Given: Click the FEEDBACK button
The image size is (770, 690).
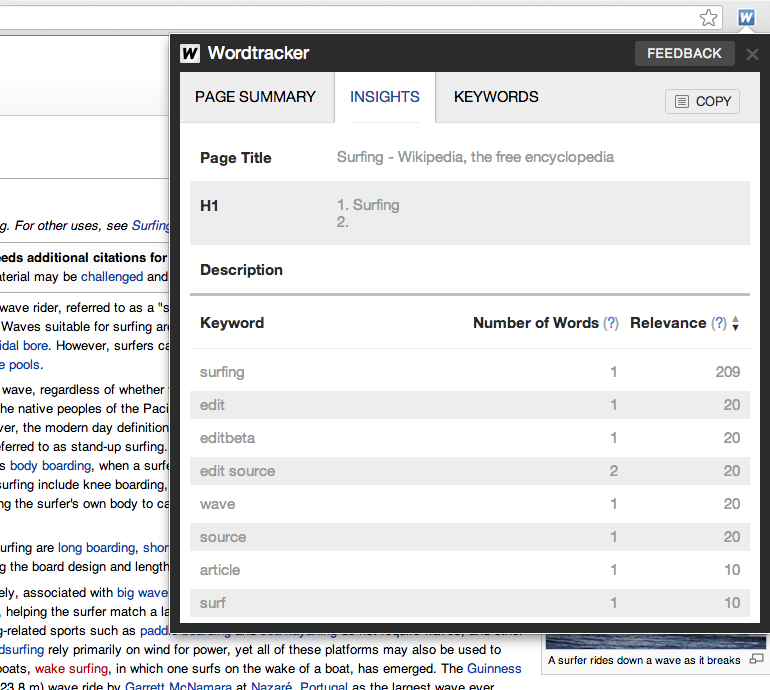Looking at the screenshot, I should (684, 53).
